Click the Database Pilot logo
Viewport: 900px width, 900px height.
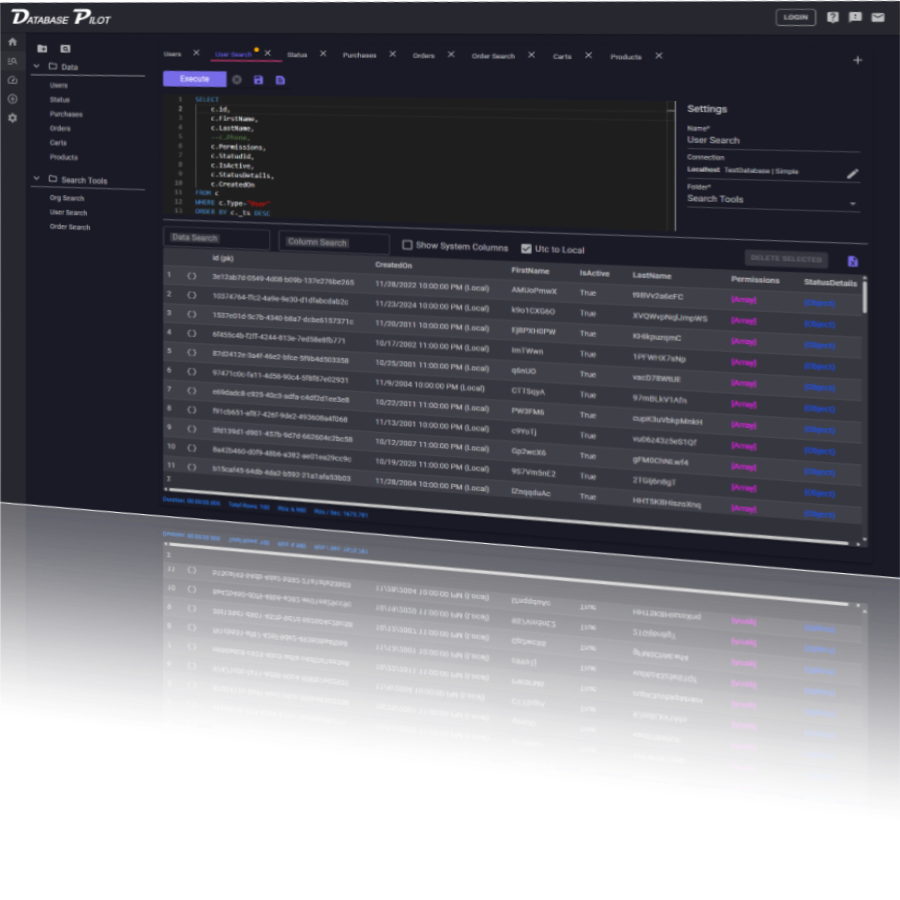coord(61,18)
